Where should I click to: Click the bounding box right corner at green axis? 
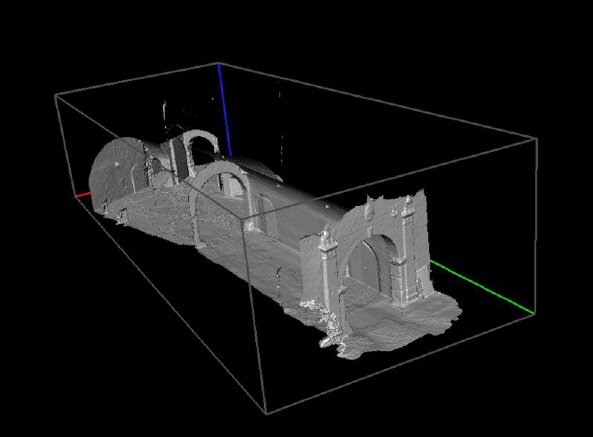[534, 313]
